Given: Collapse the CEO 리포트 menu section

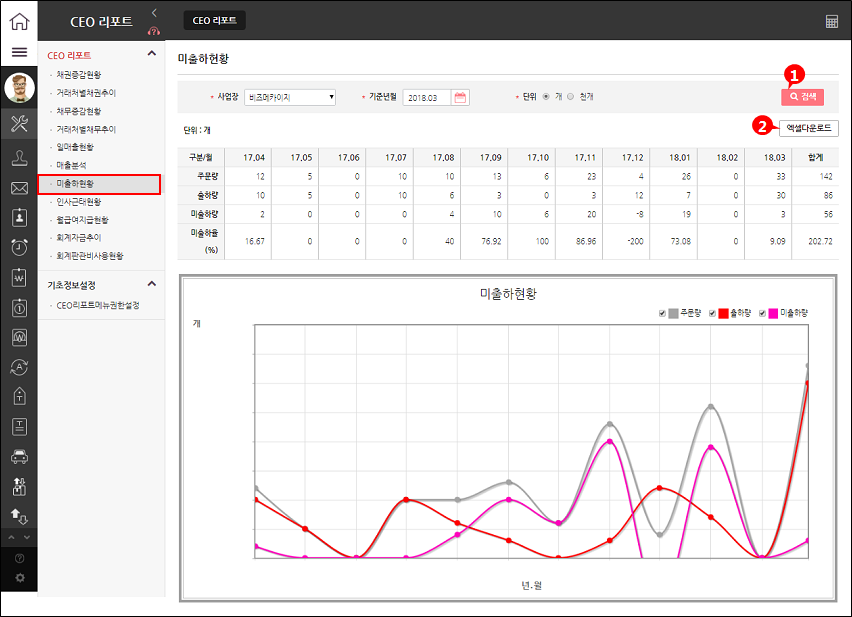Looking at the screenshot, I should click(152, 53).
